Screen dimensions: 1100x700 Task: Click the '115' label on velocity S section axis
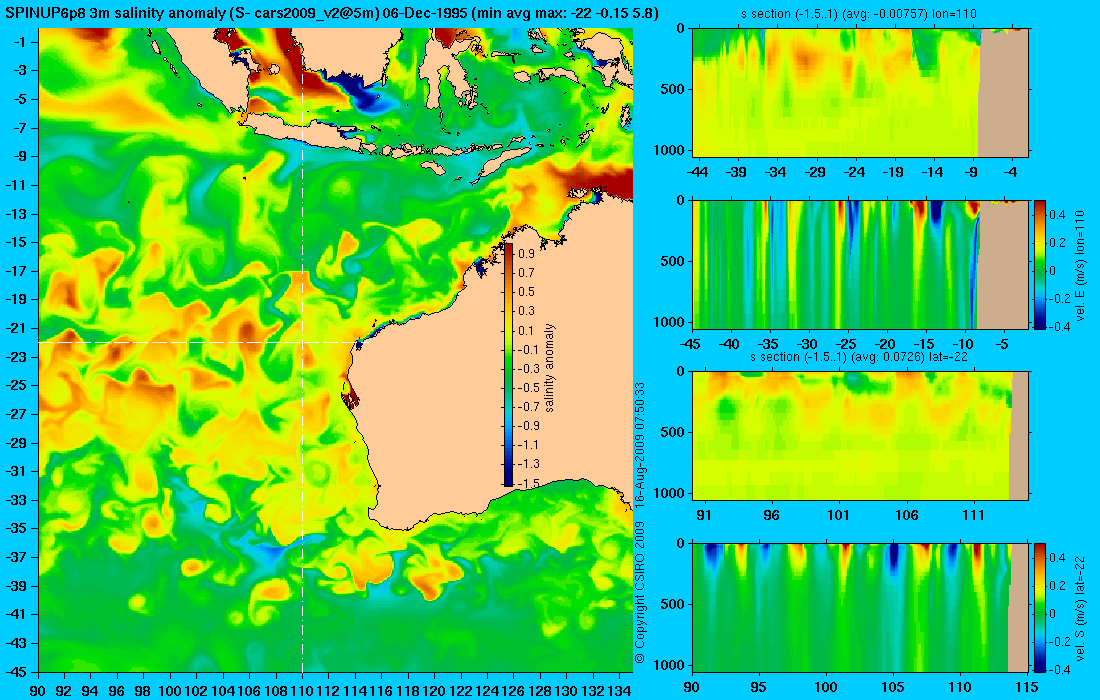(x=1026, y=687)
